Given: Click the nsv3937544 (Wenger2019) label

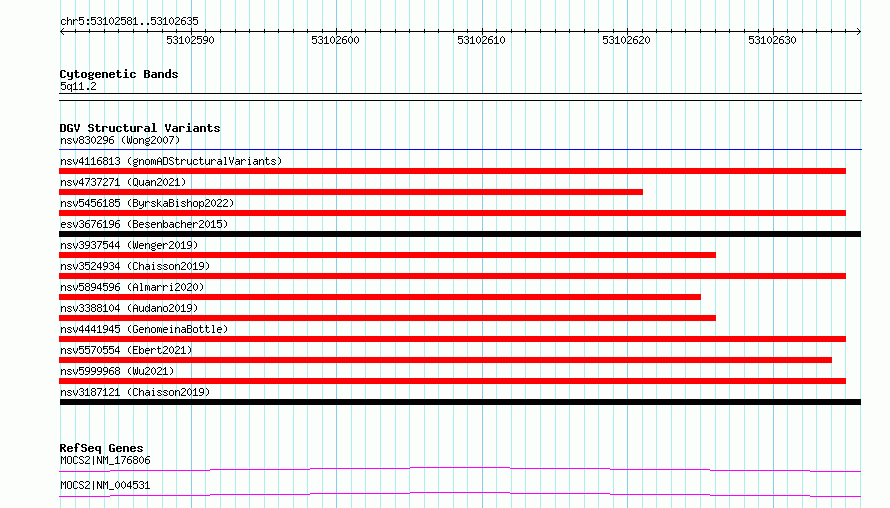Looking at the screenshot, I should coord(129,245).
